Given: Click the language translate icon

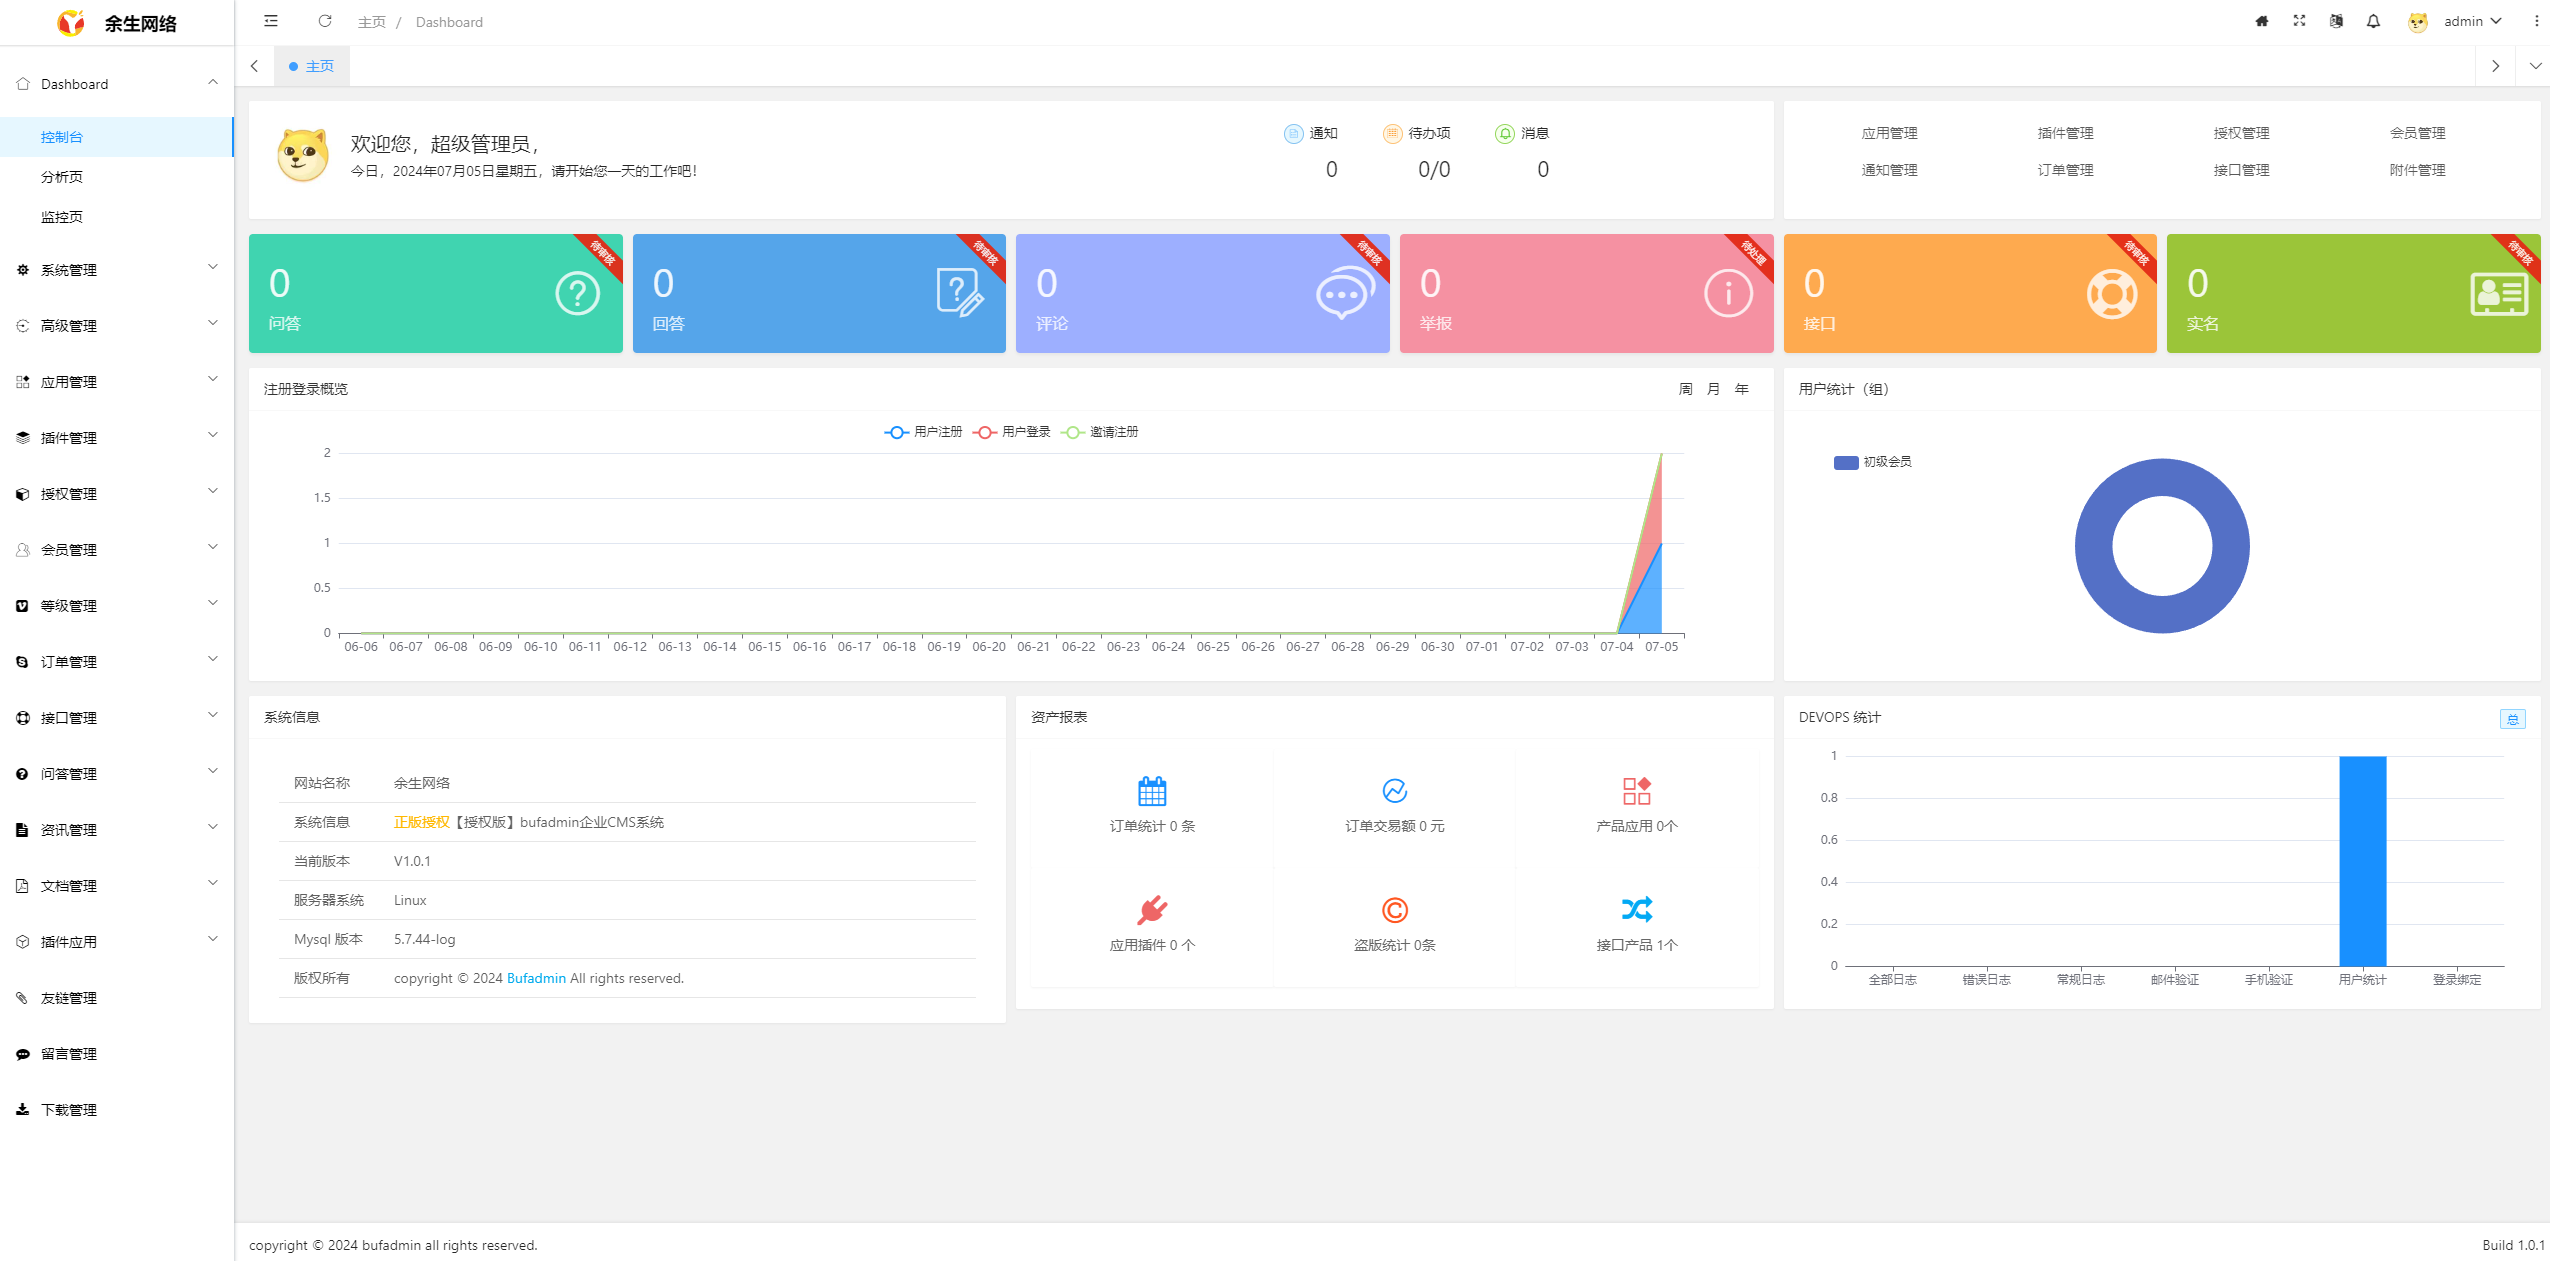Looking at the screenshot, I should click(x=2336, y=21).
